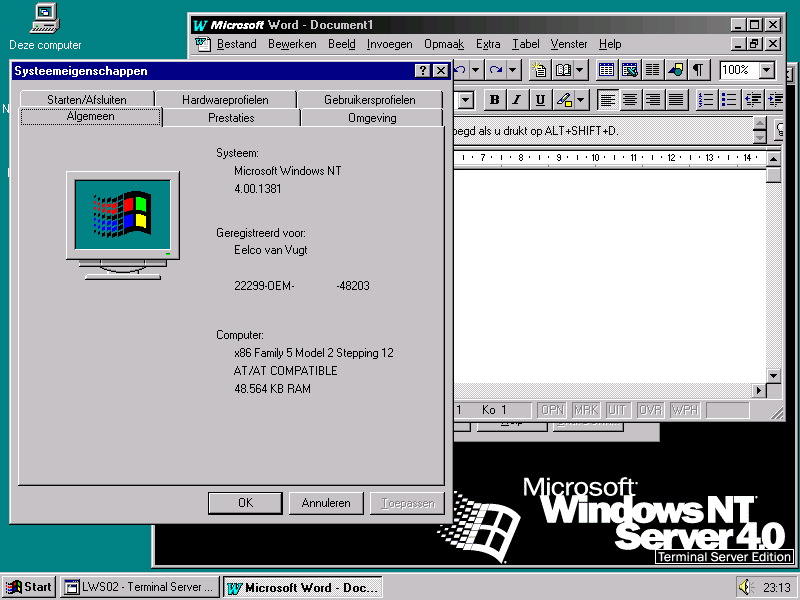Toggle bold formatting
Image resolution: width=800 pixels, height=600 pixels.
pyautogui.click(x=494, y=100)
